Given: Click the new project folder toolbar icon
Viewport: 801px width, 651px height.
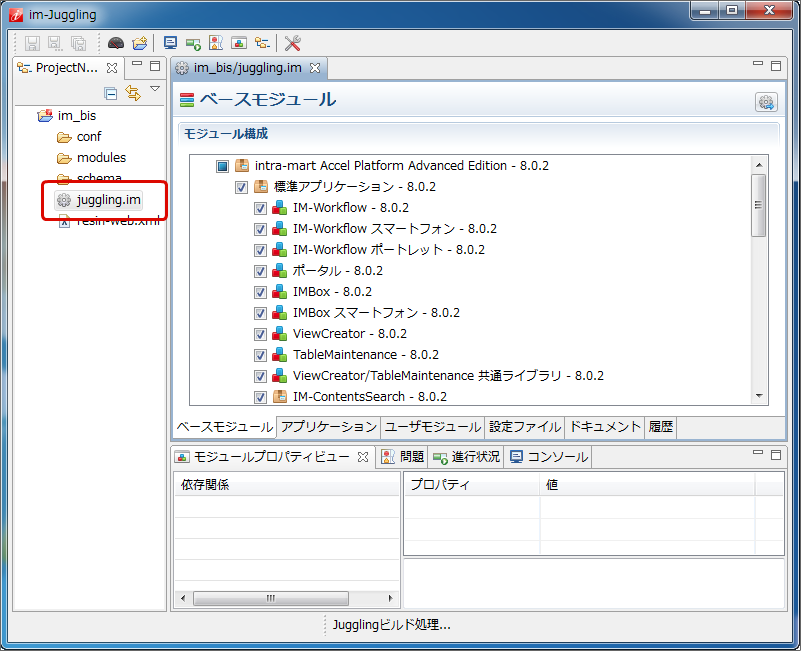Looking at the screenshot, I should click(139, 43).
